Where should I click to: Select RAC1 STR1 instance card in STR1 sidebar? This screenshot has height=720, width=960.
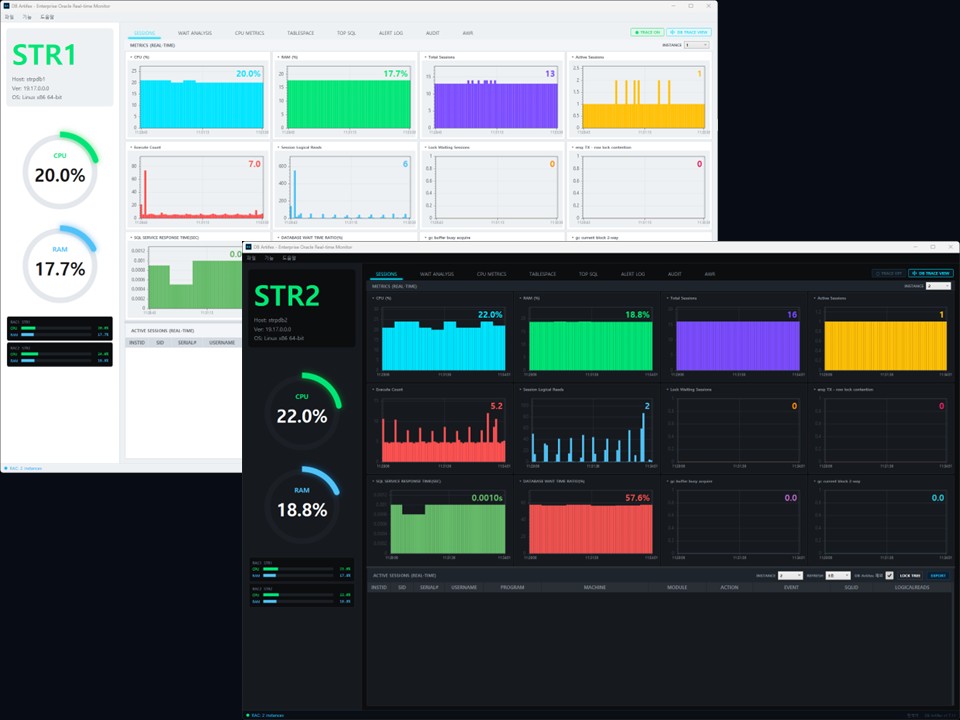pos(60,329)
